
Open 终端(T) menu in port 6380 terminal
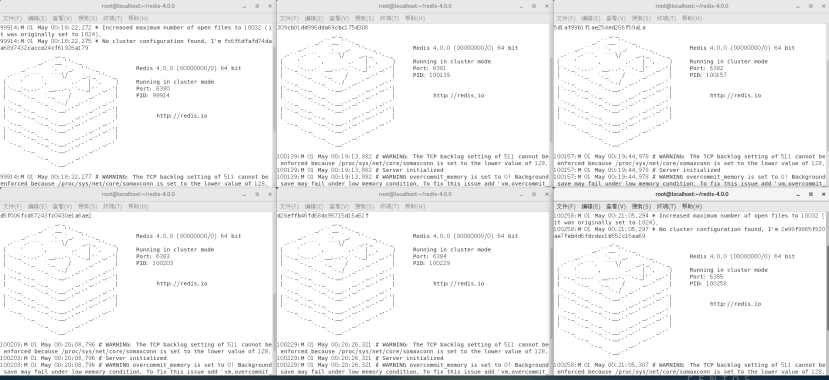pos(113,18)
